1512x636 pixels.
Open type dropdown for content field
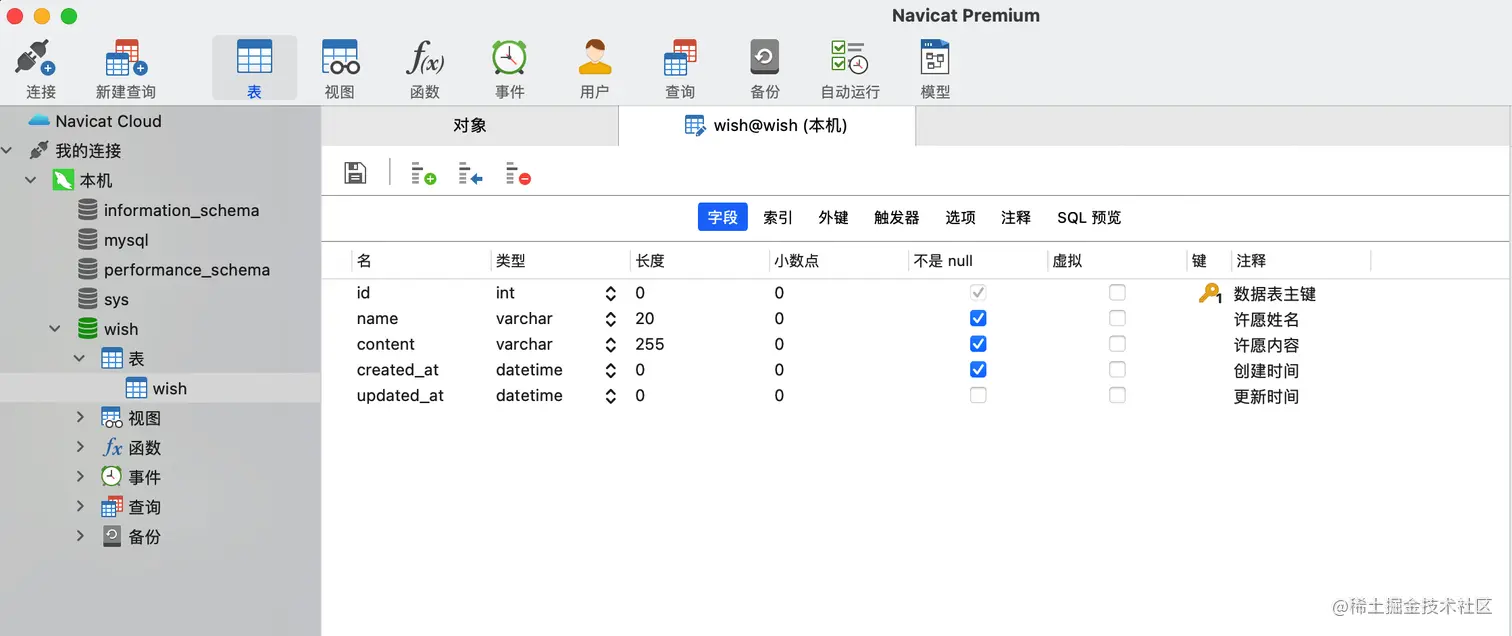610,345
